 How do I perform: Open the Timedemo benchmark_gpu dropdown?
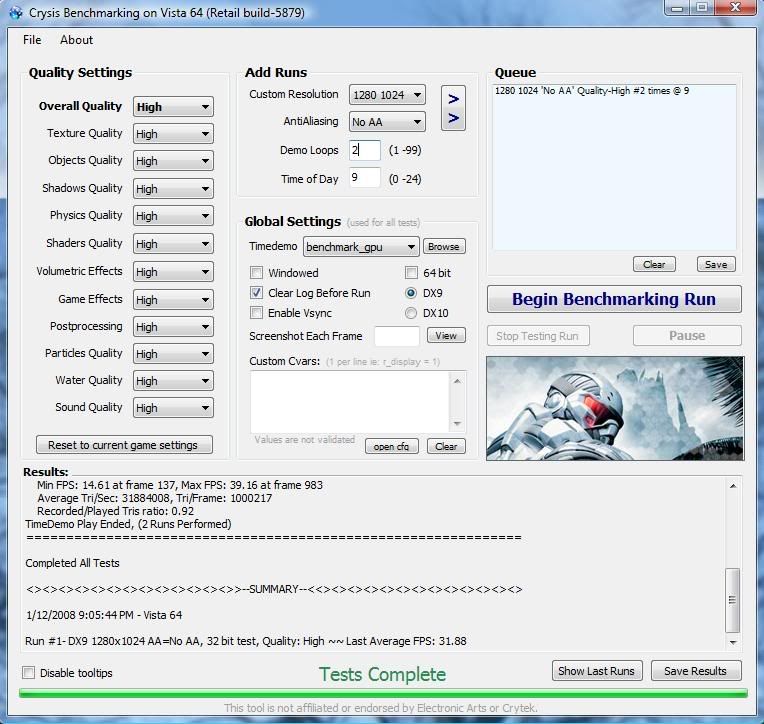[x=361, y=247]
